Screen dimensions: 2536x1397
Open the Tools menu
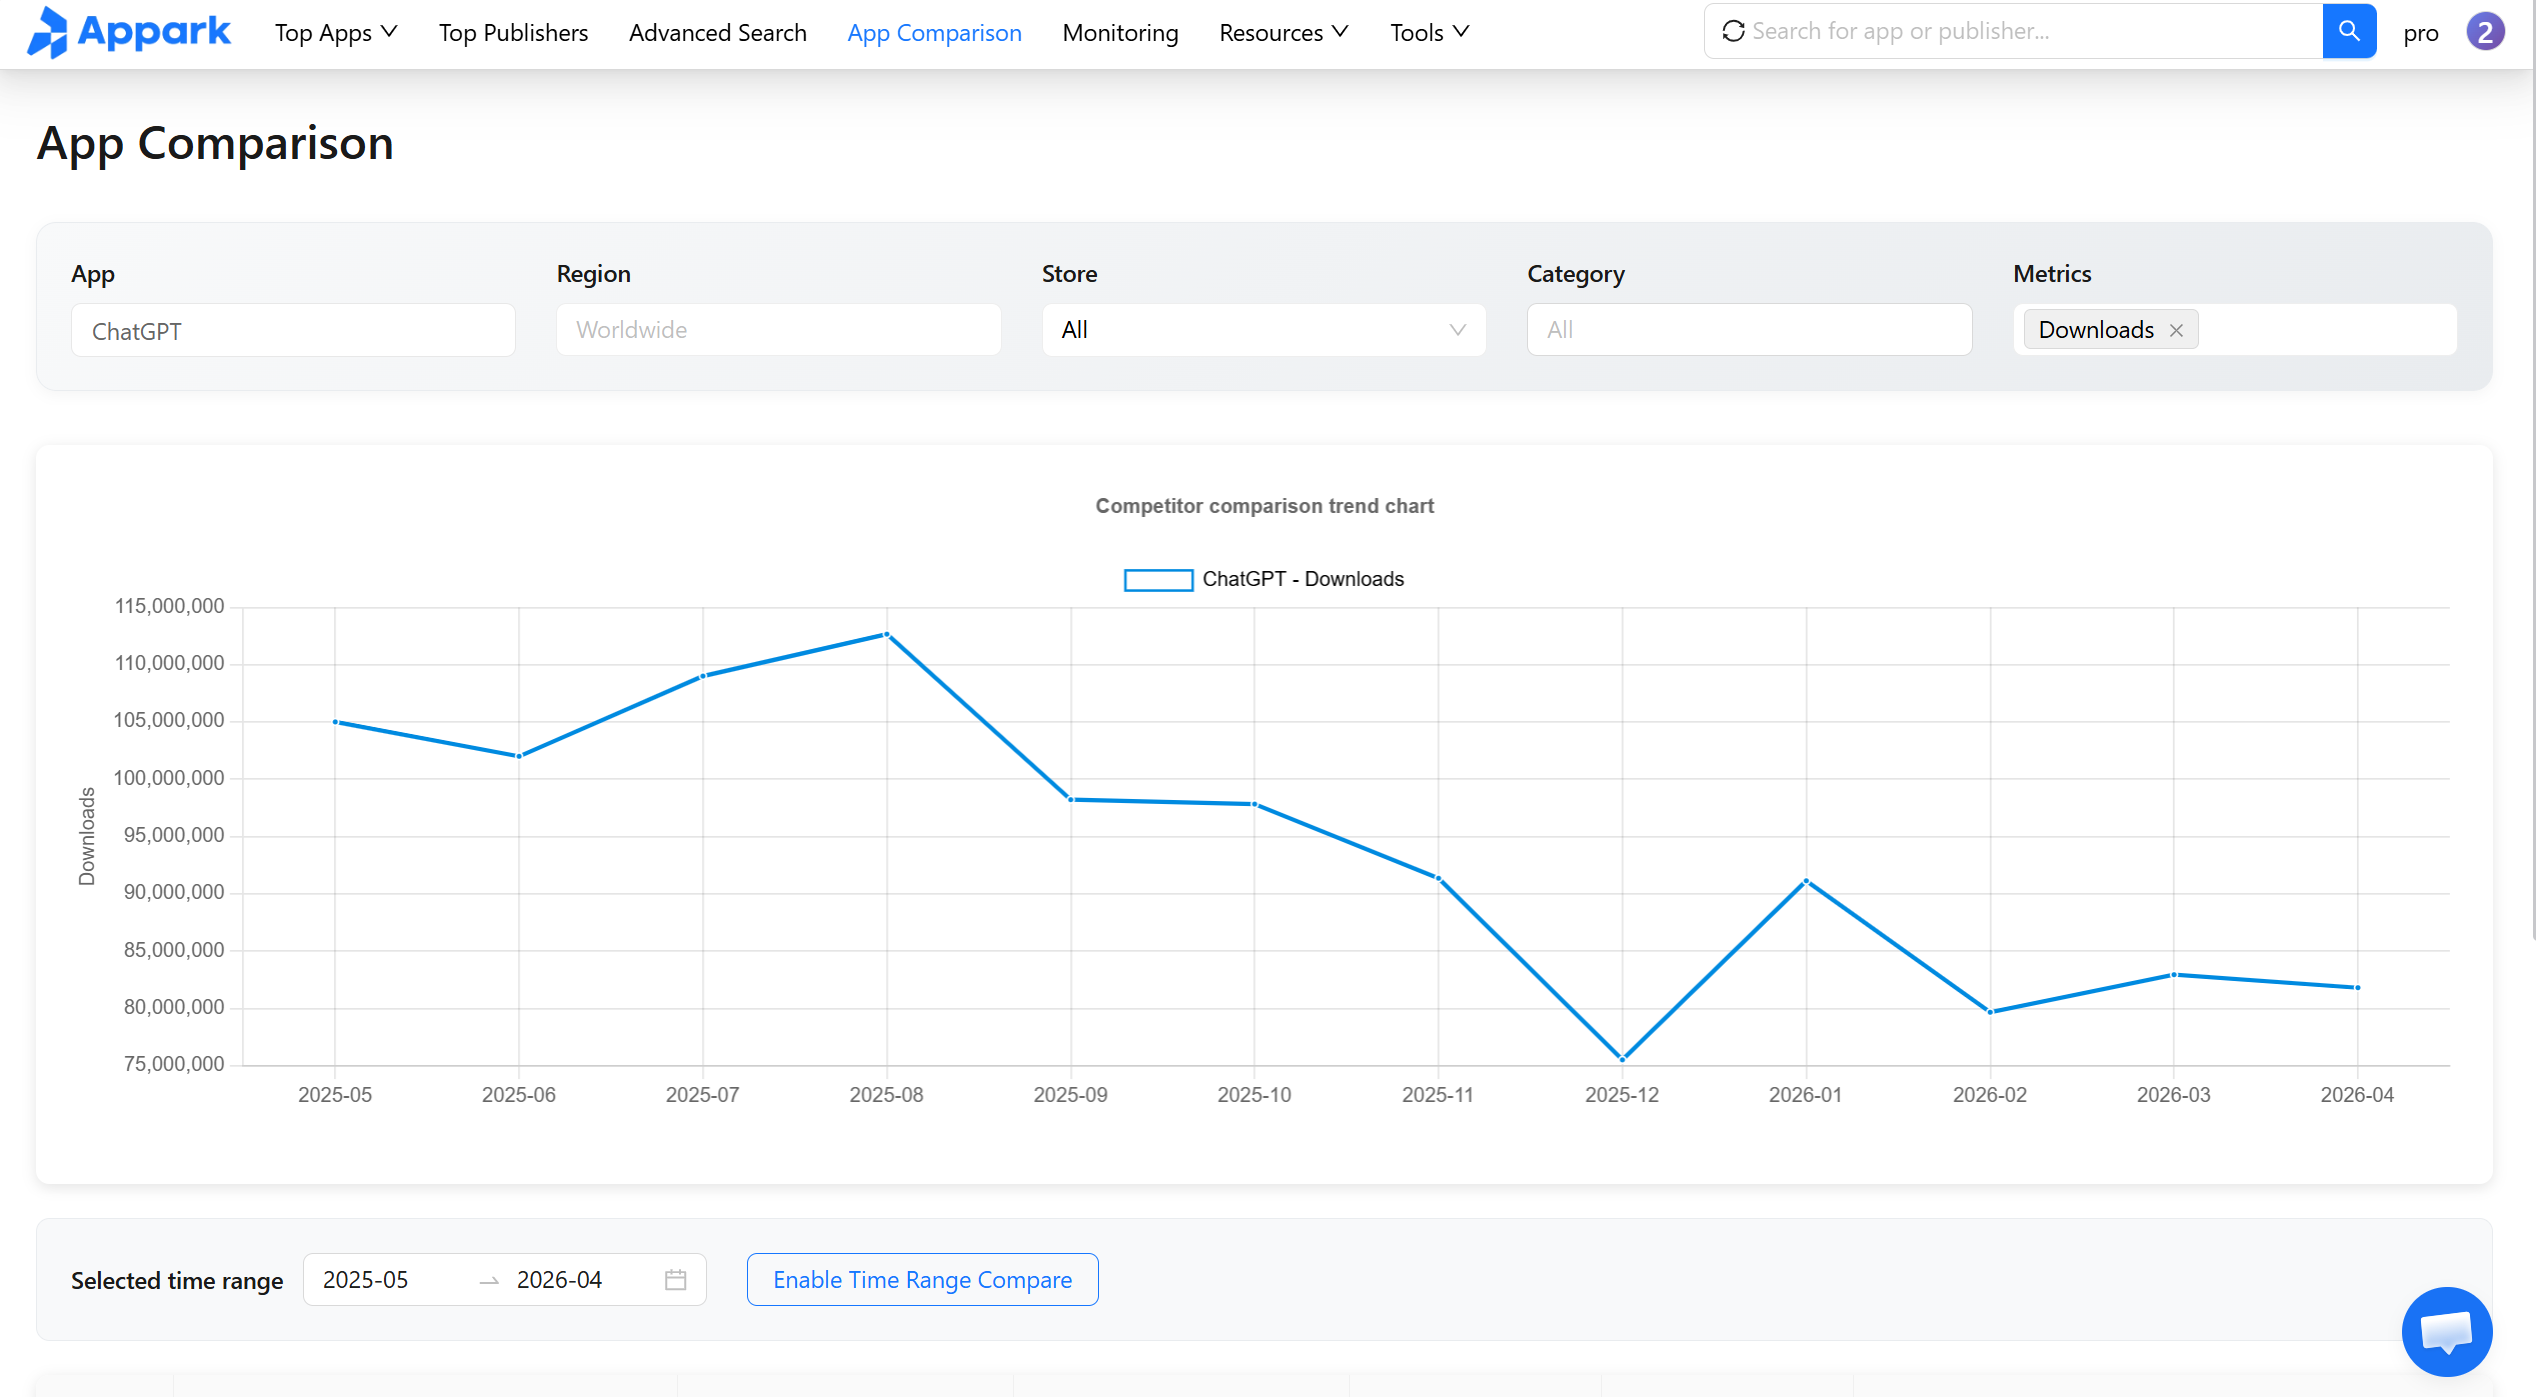coord(1430,32)
